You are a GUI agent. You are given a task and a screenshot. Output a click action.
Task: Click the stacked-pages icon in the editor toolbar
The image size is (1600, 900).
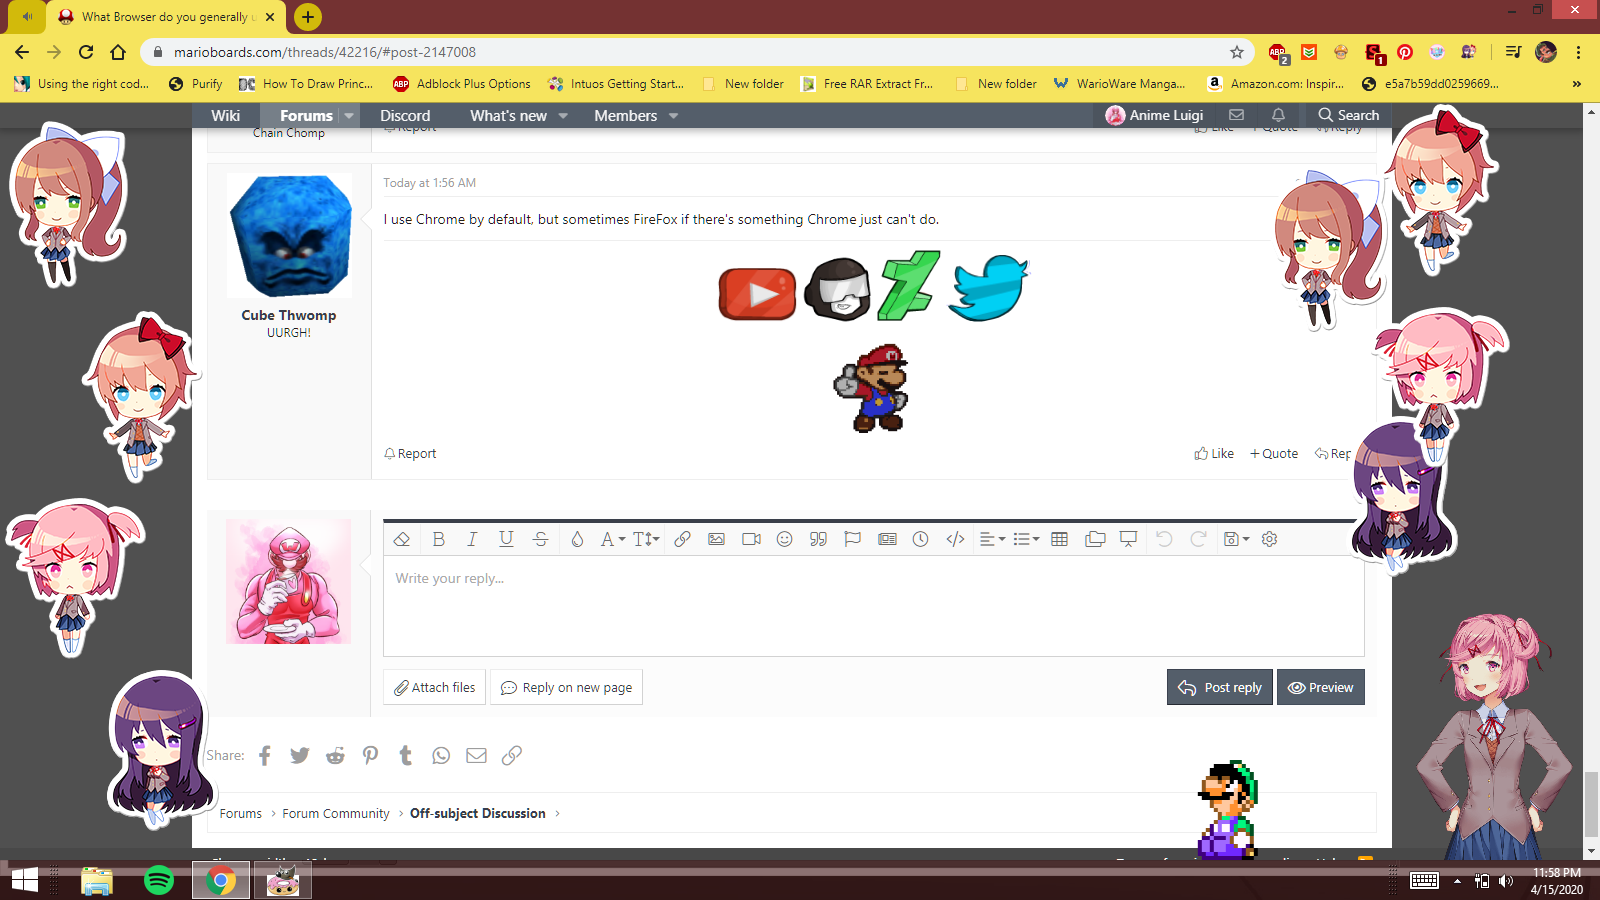tap(1095, 539)
